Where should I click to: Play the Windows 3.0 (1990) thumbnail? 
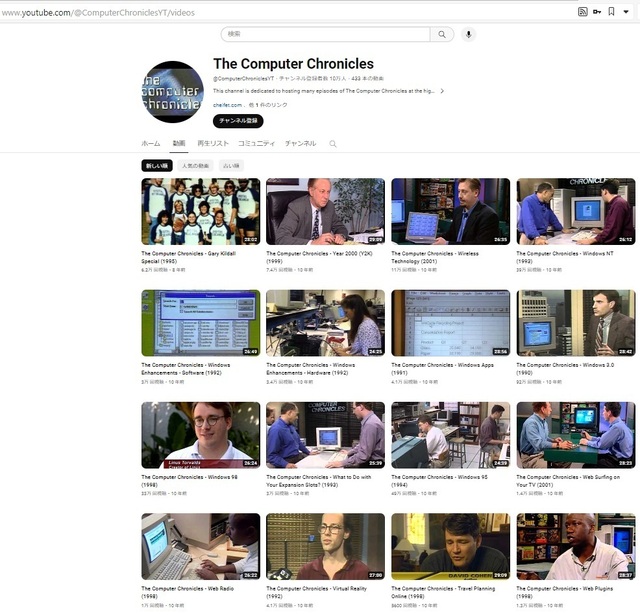tap(576, 323)
